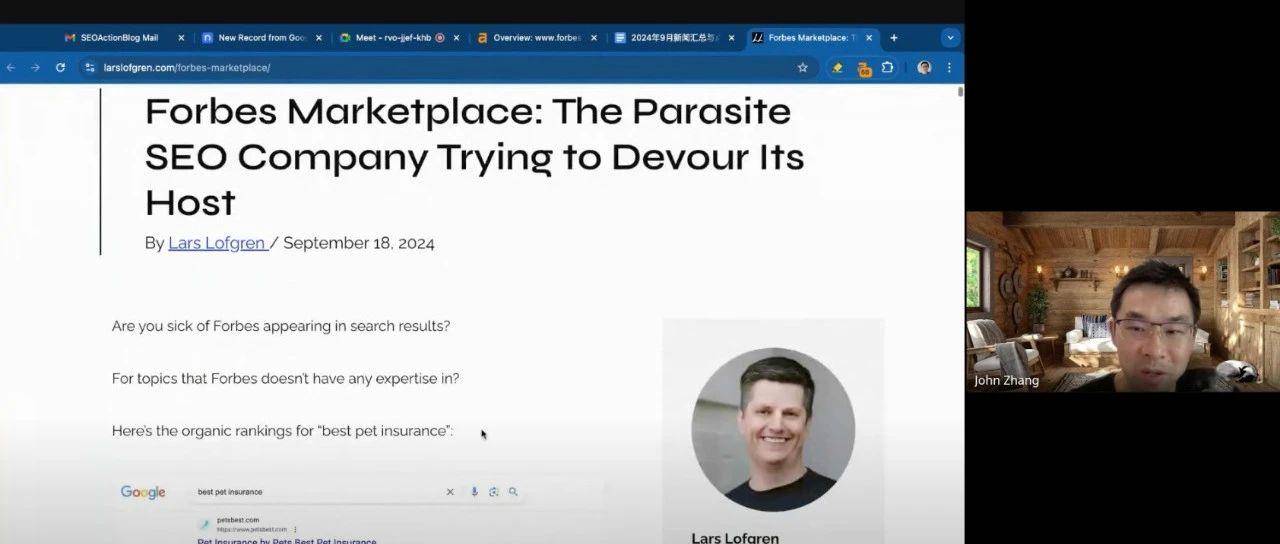The height and width of the screenshot is (544, 1280).
Task: Click the Lars Lofgren round profile photo
Action: click(x=773, y=430)
